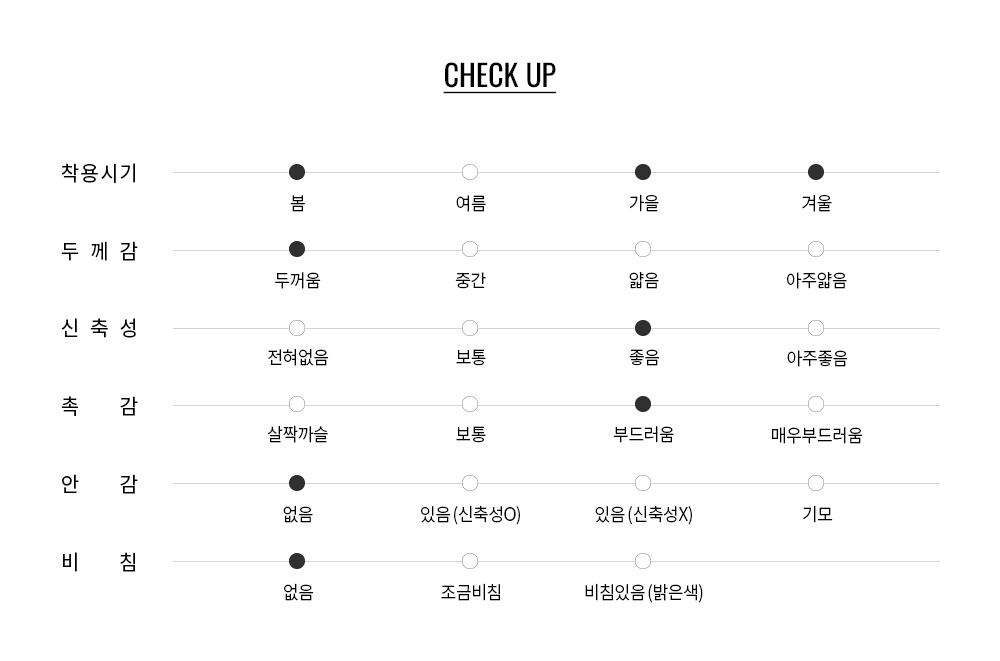This screenshot has height=661, width=1000.
Task: Choose 중간 thickness circle
Action: coord(470,249)
